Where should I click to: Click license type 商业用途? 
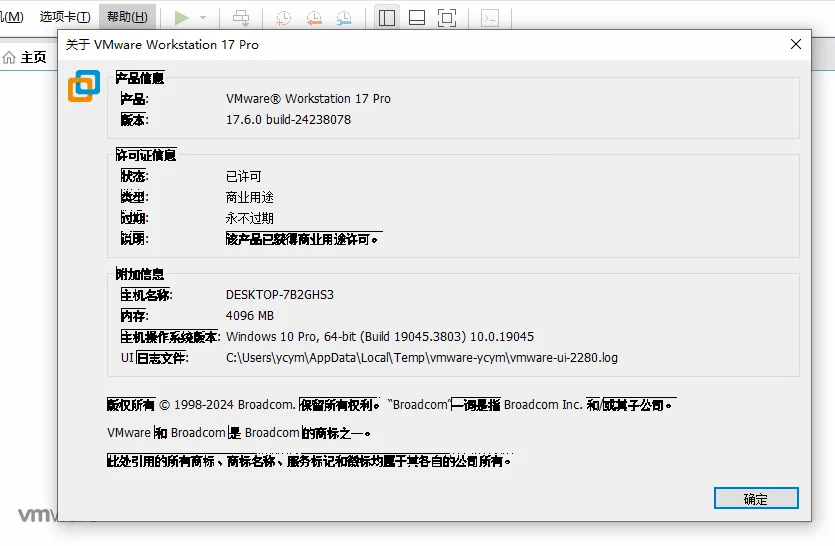point(249,198)
